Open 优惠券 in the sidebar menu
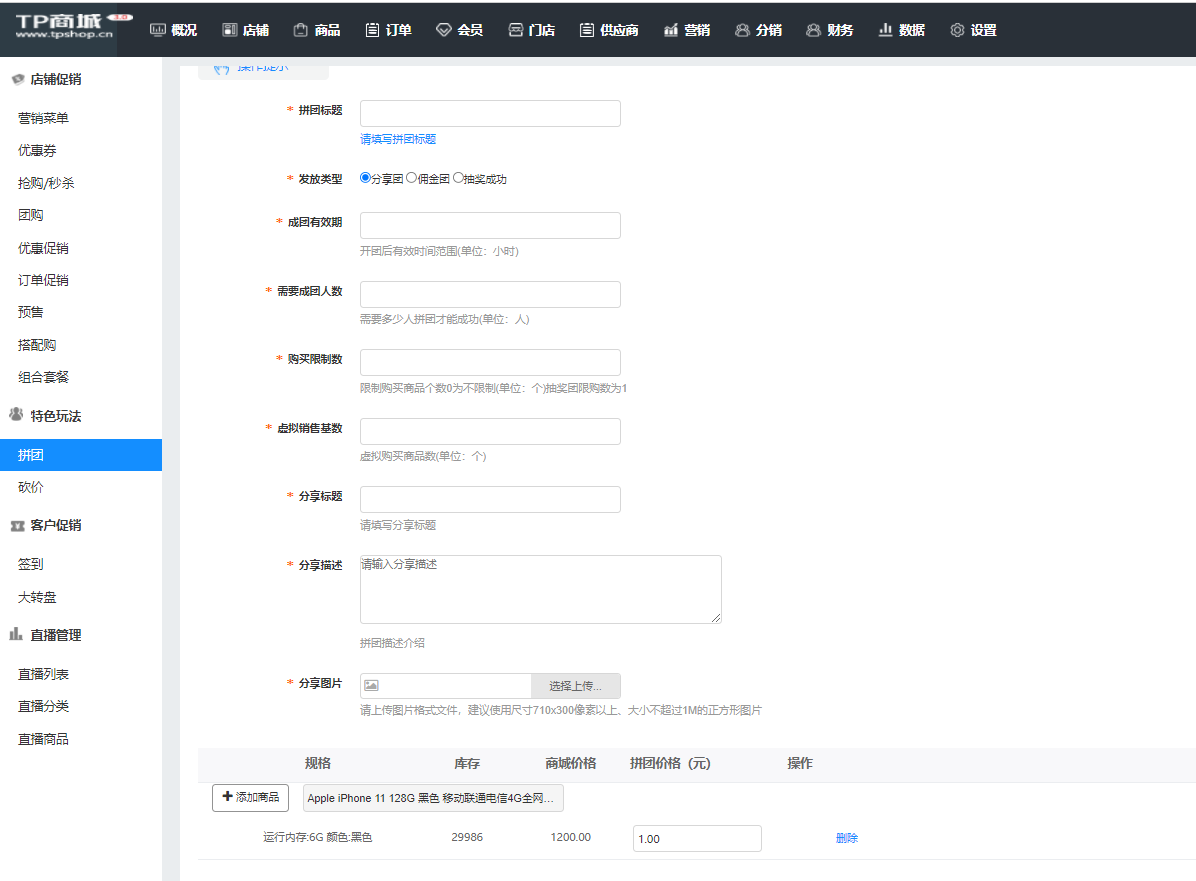The height and width of the screenshot is (881, 1196). coord(37,150)
